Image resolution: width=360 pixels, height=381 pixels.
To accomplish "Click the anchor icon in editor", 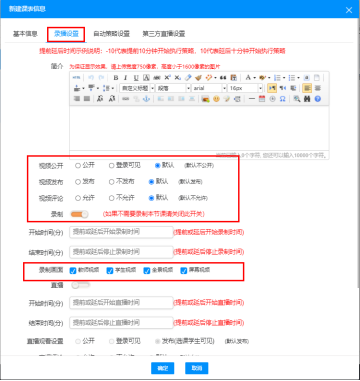I will click(x=146, y=99).
